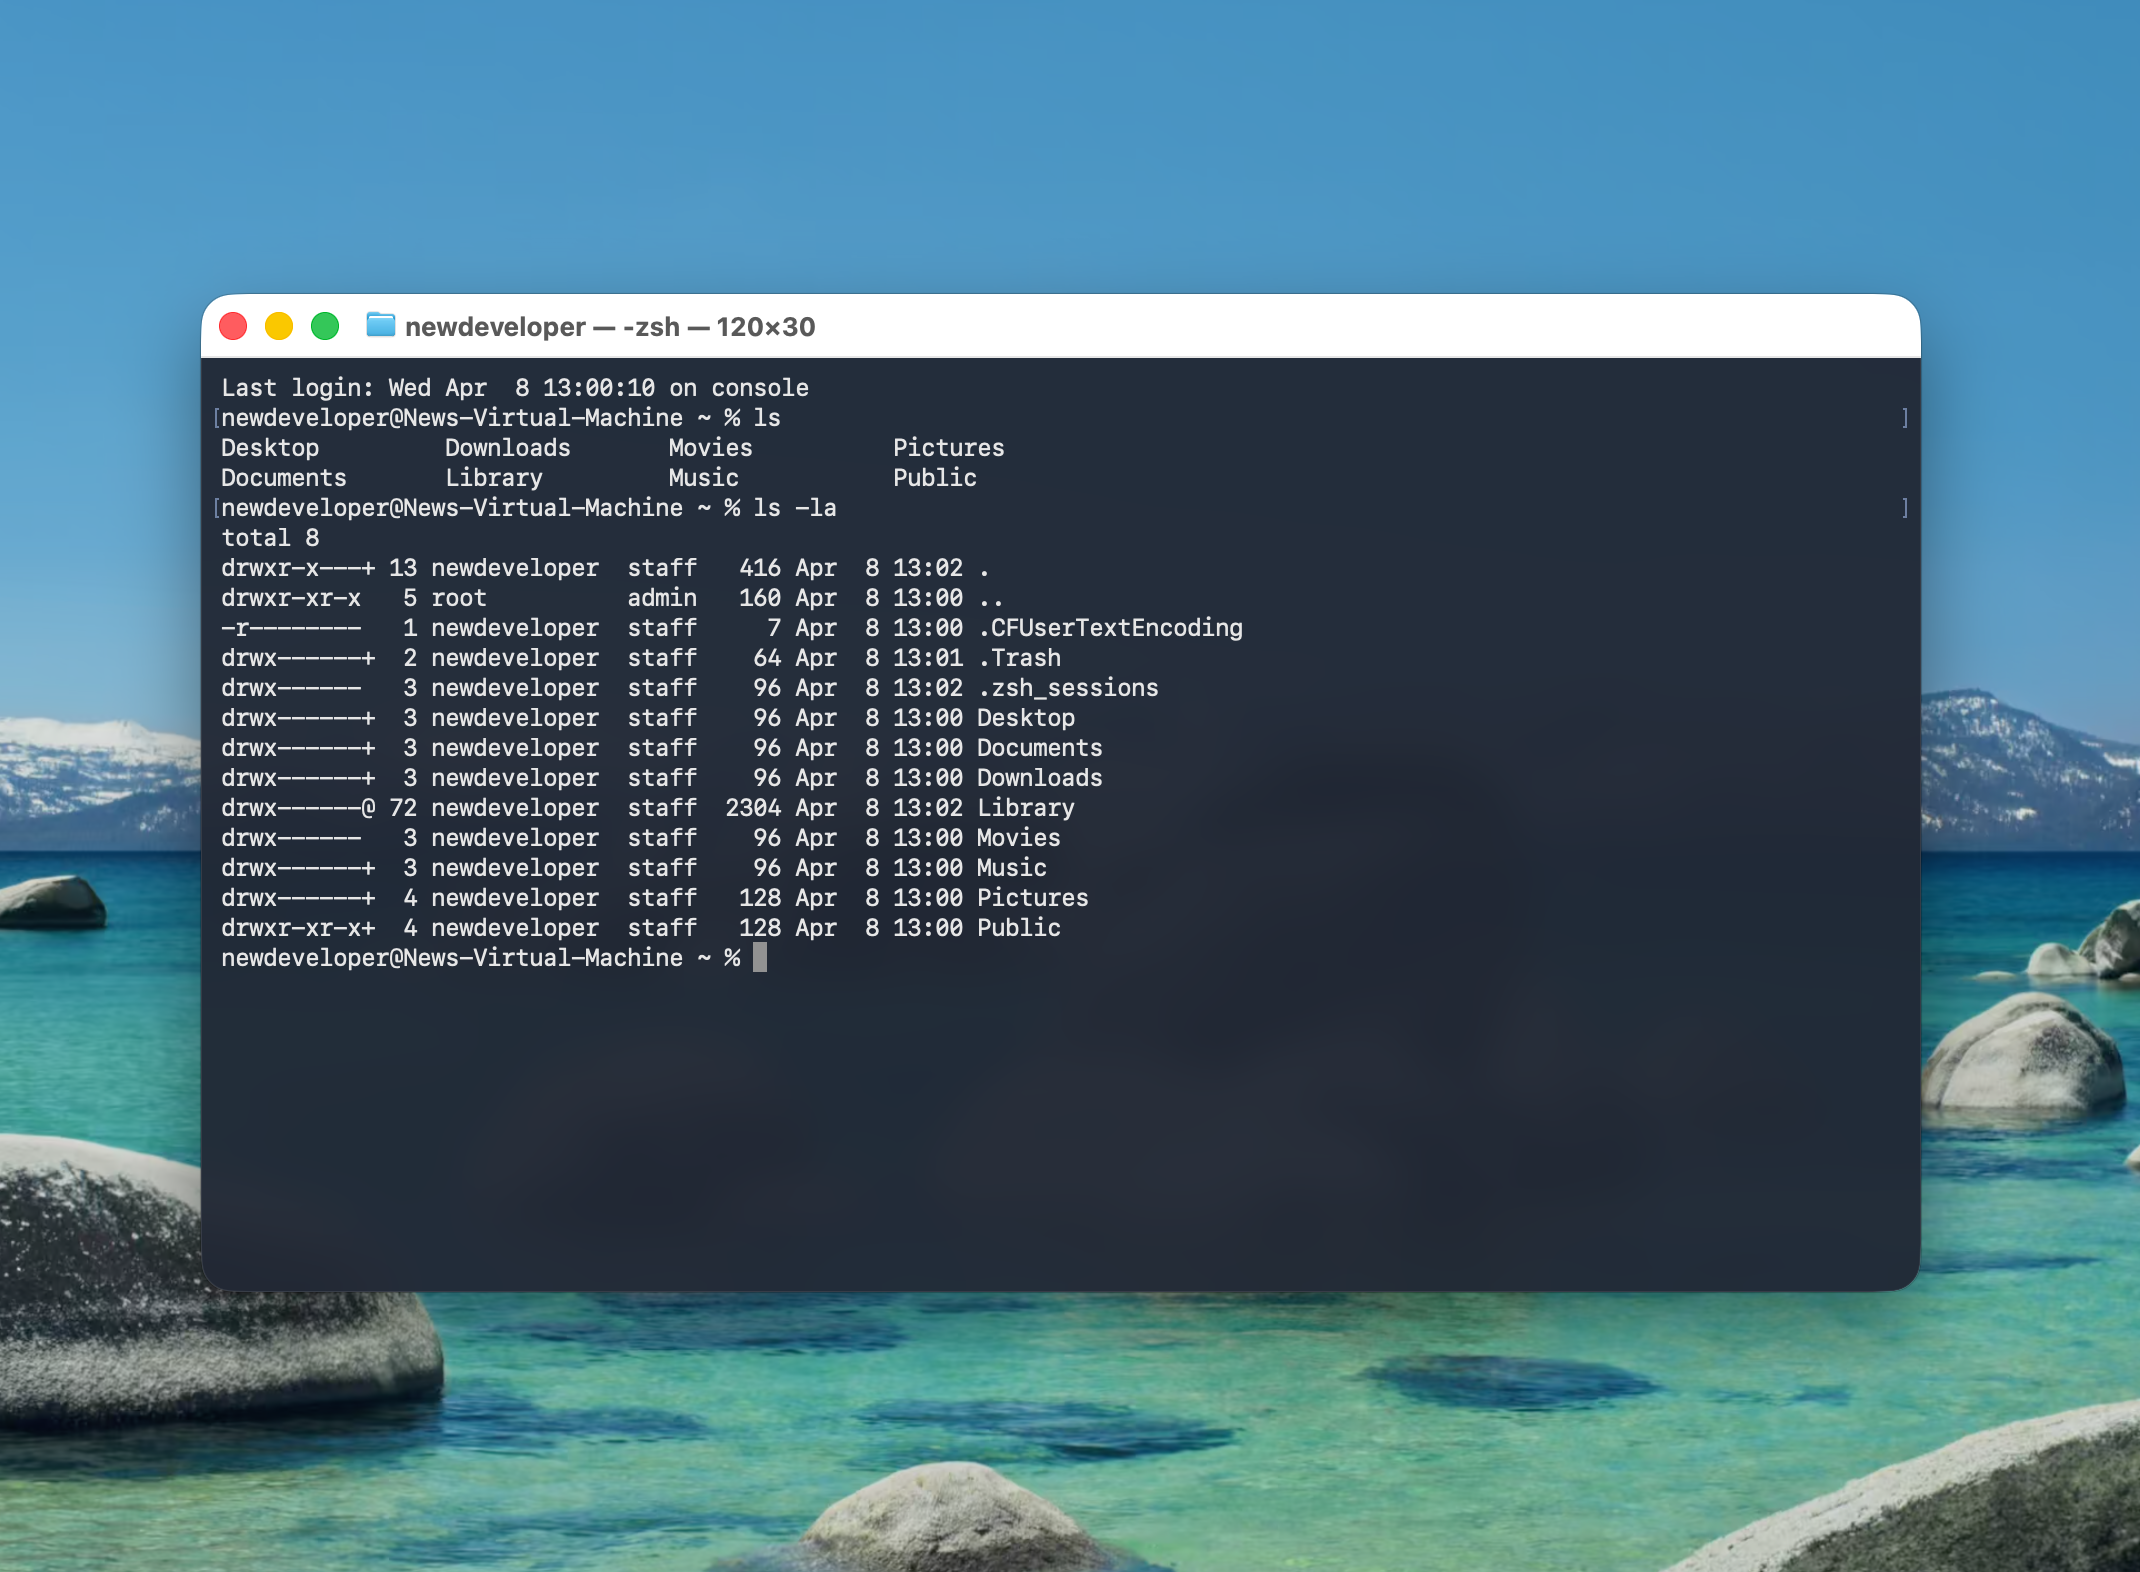Screen dimensions: 2140x1572
Task: Click the ".Trash" entry in the listing
Action: (x=1019, y=658)
